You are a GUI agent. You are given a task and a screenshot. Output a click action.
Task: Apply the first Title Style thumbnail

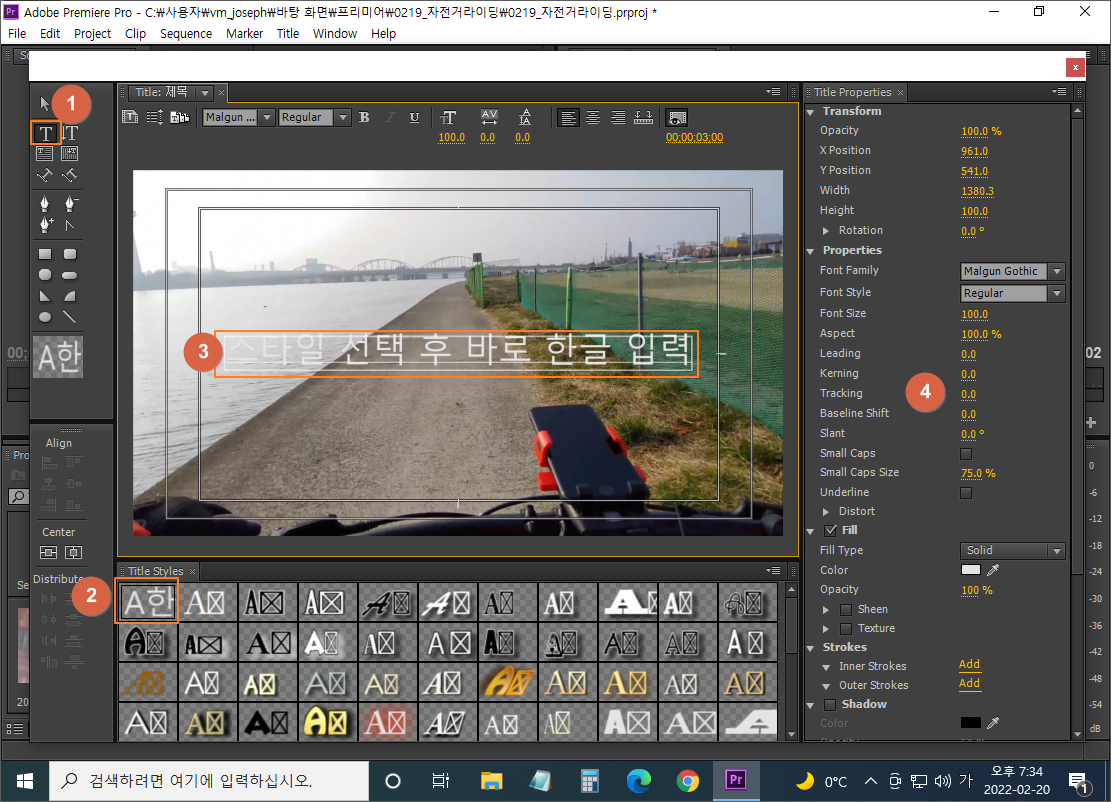147,602
